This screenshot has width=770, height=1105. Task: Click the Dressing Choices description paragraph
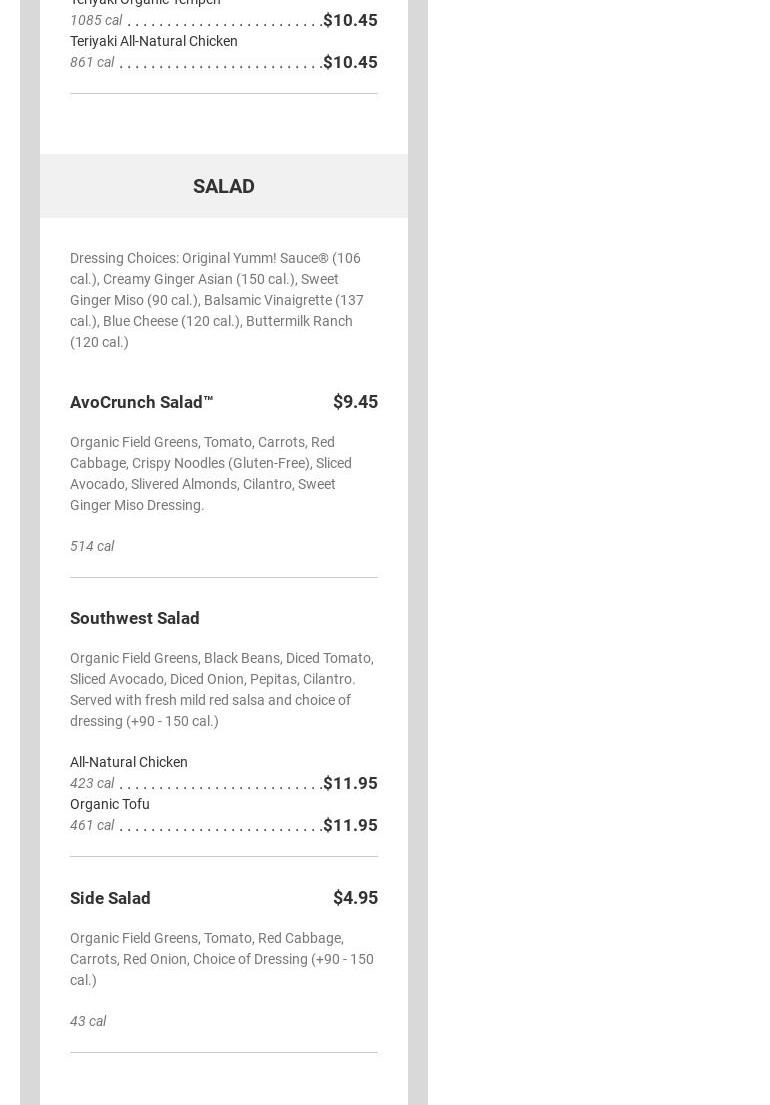(217, 300)
